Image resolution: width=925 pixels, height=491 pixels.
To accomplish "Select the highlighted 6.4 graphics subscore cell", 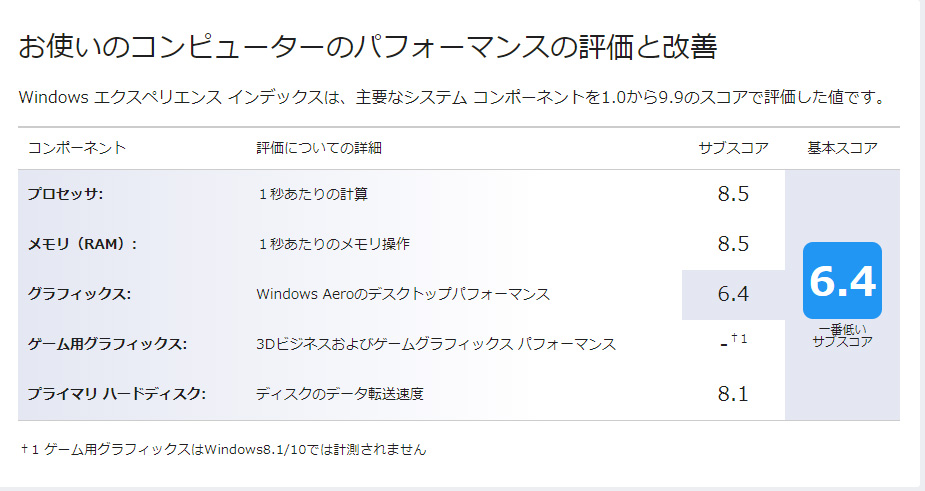I will coord(733,294).
